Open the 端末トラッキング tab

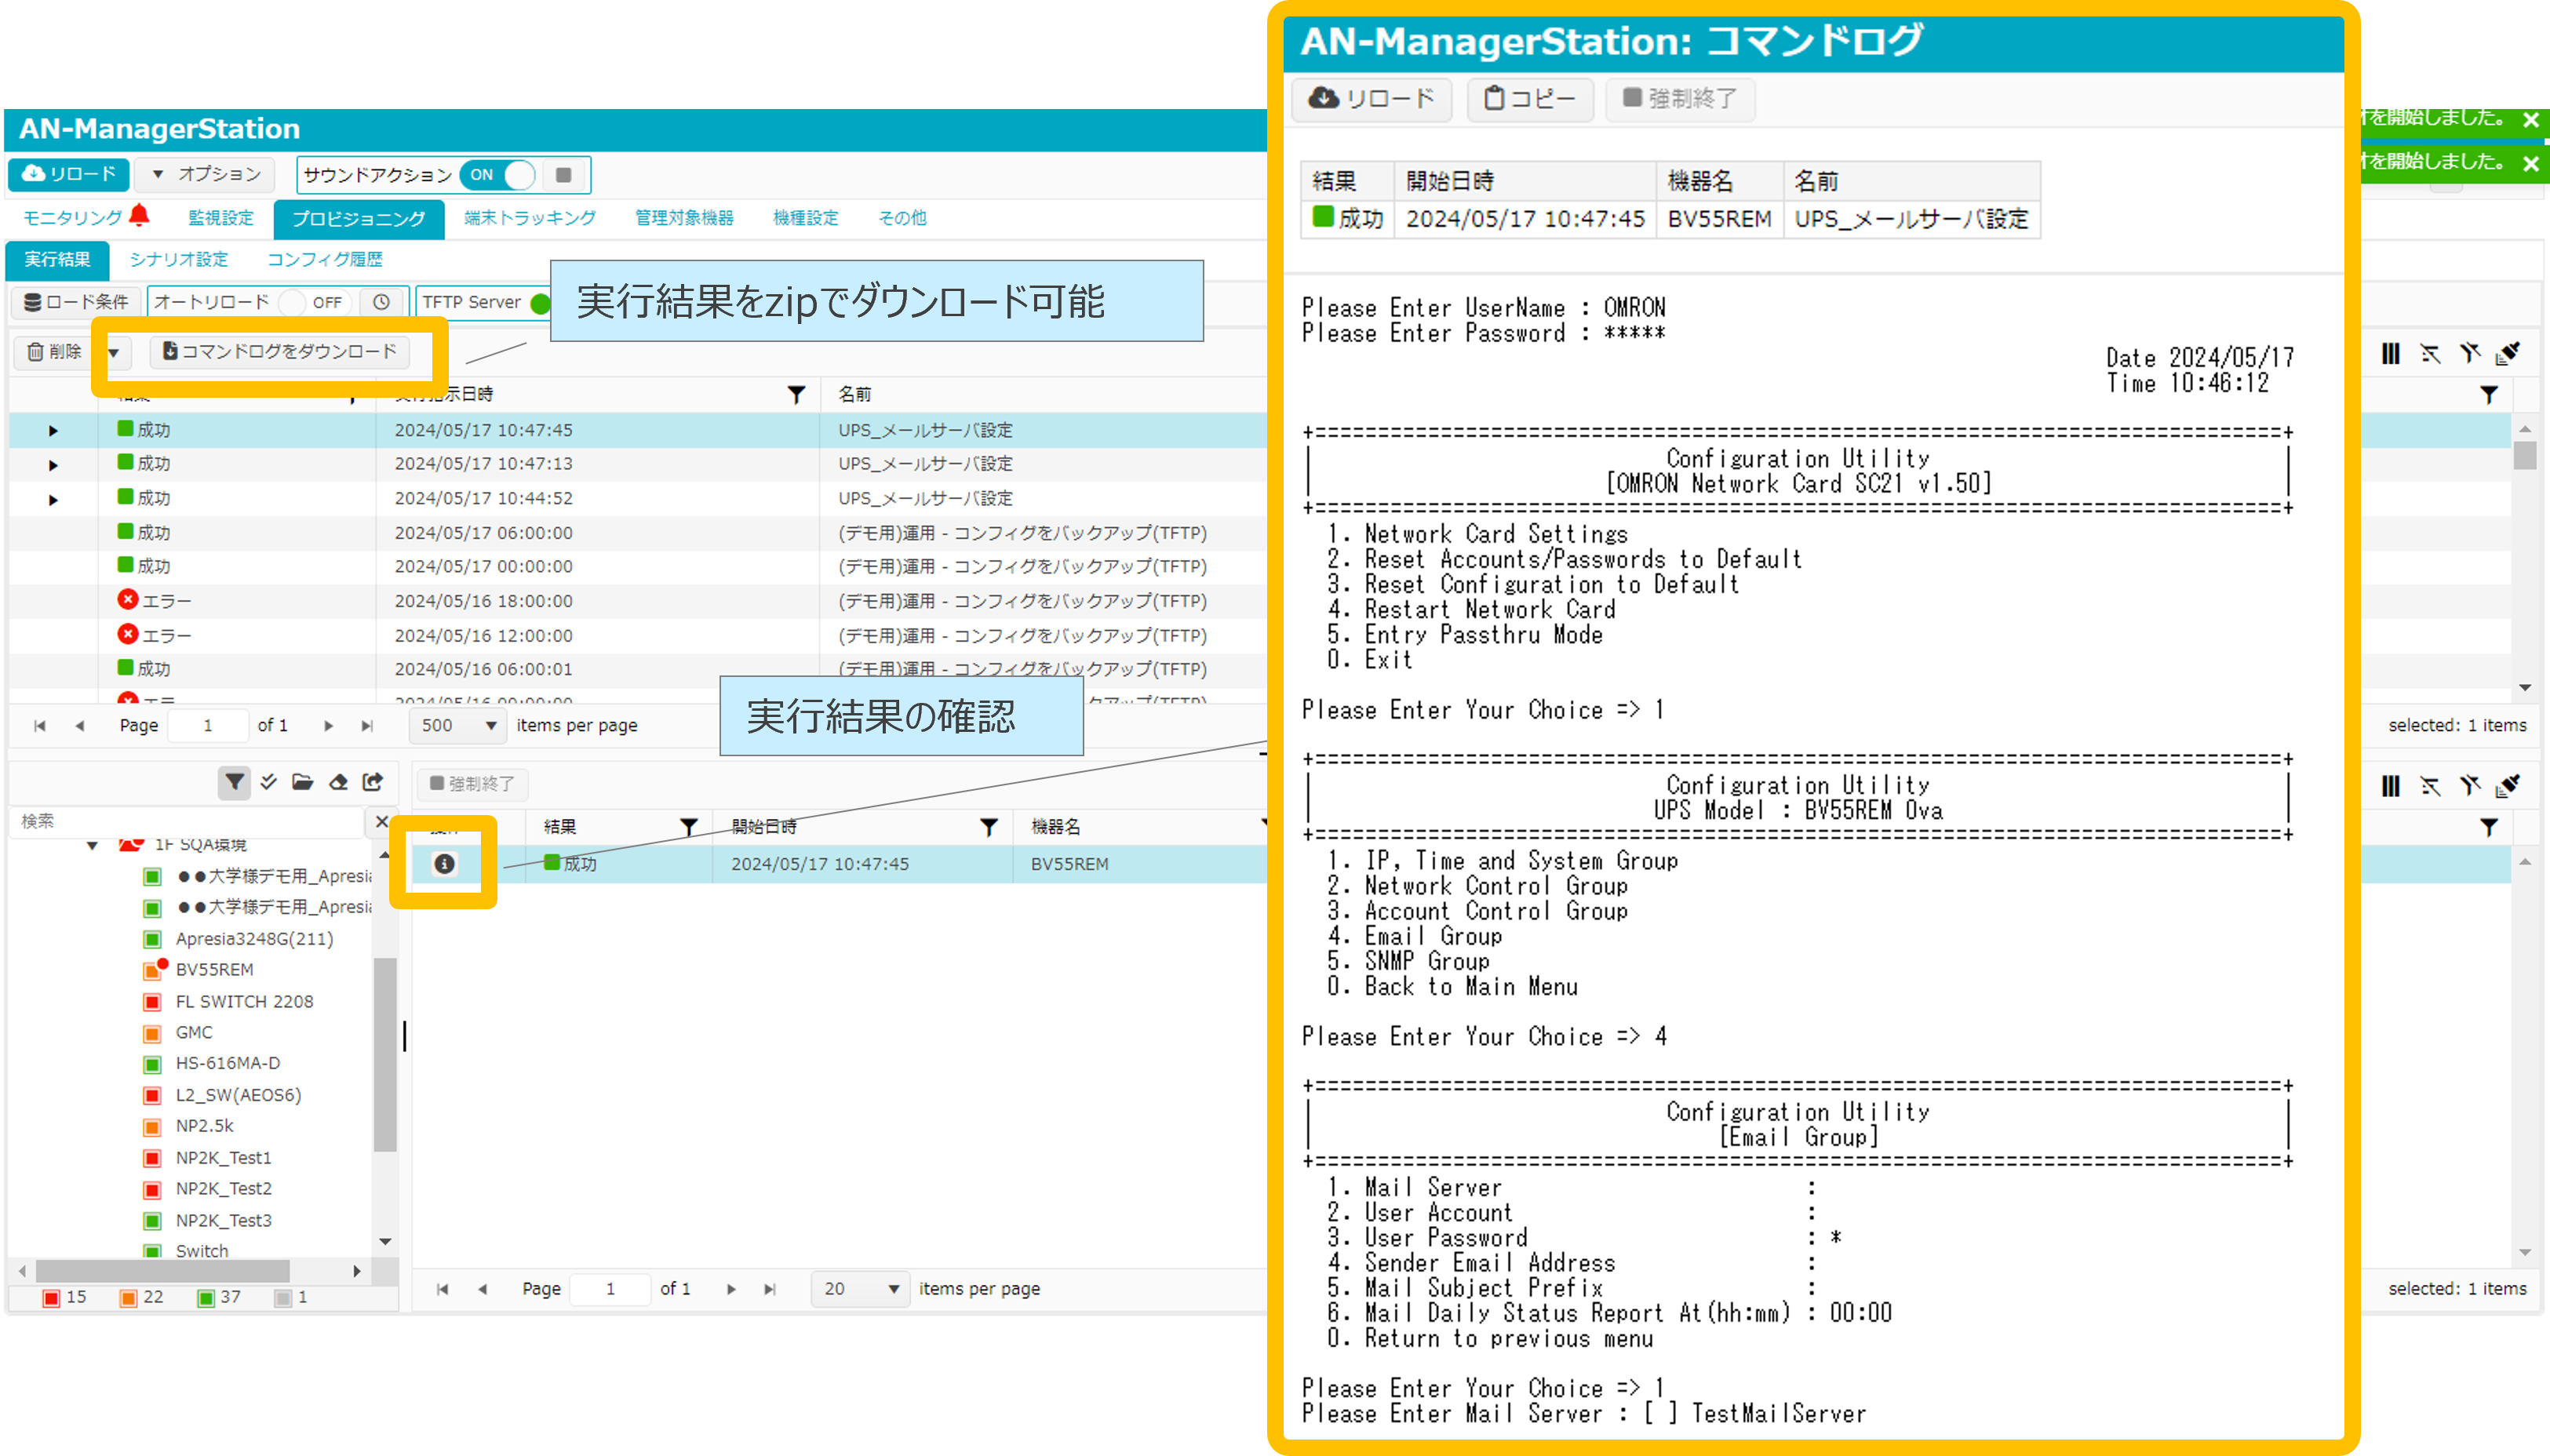point(530,217)
